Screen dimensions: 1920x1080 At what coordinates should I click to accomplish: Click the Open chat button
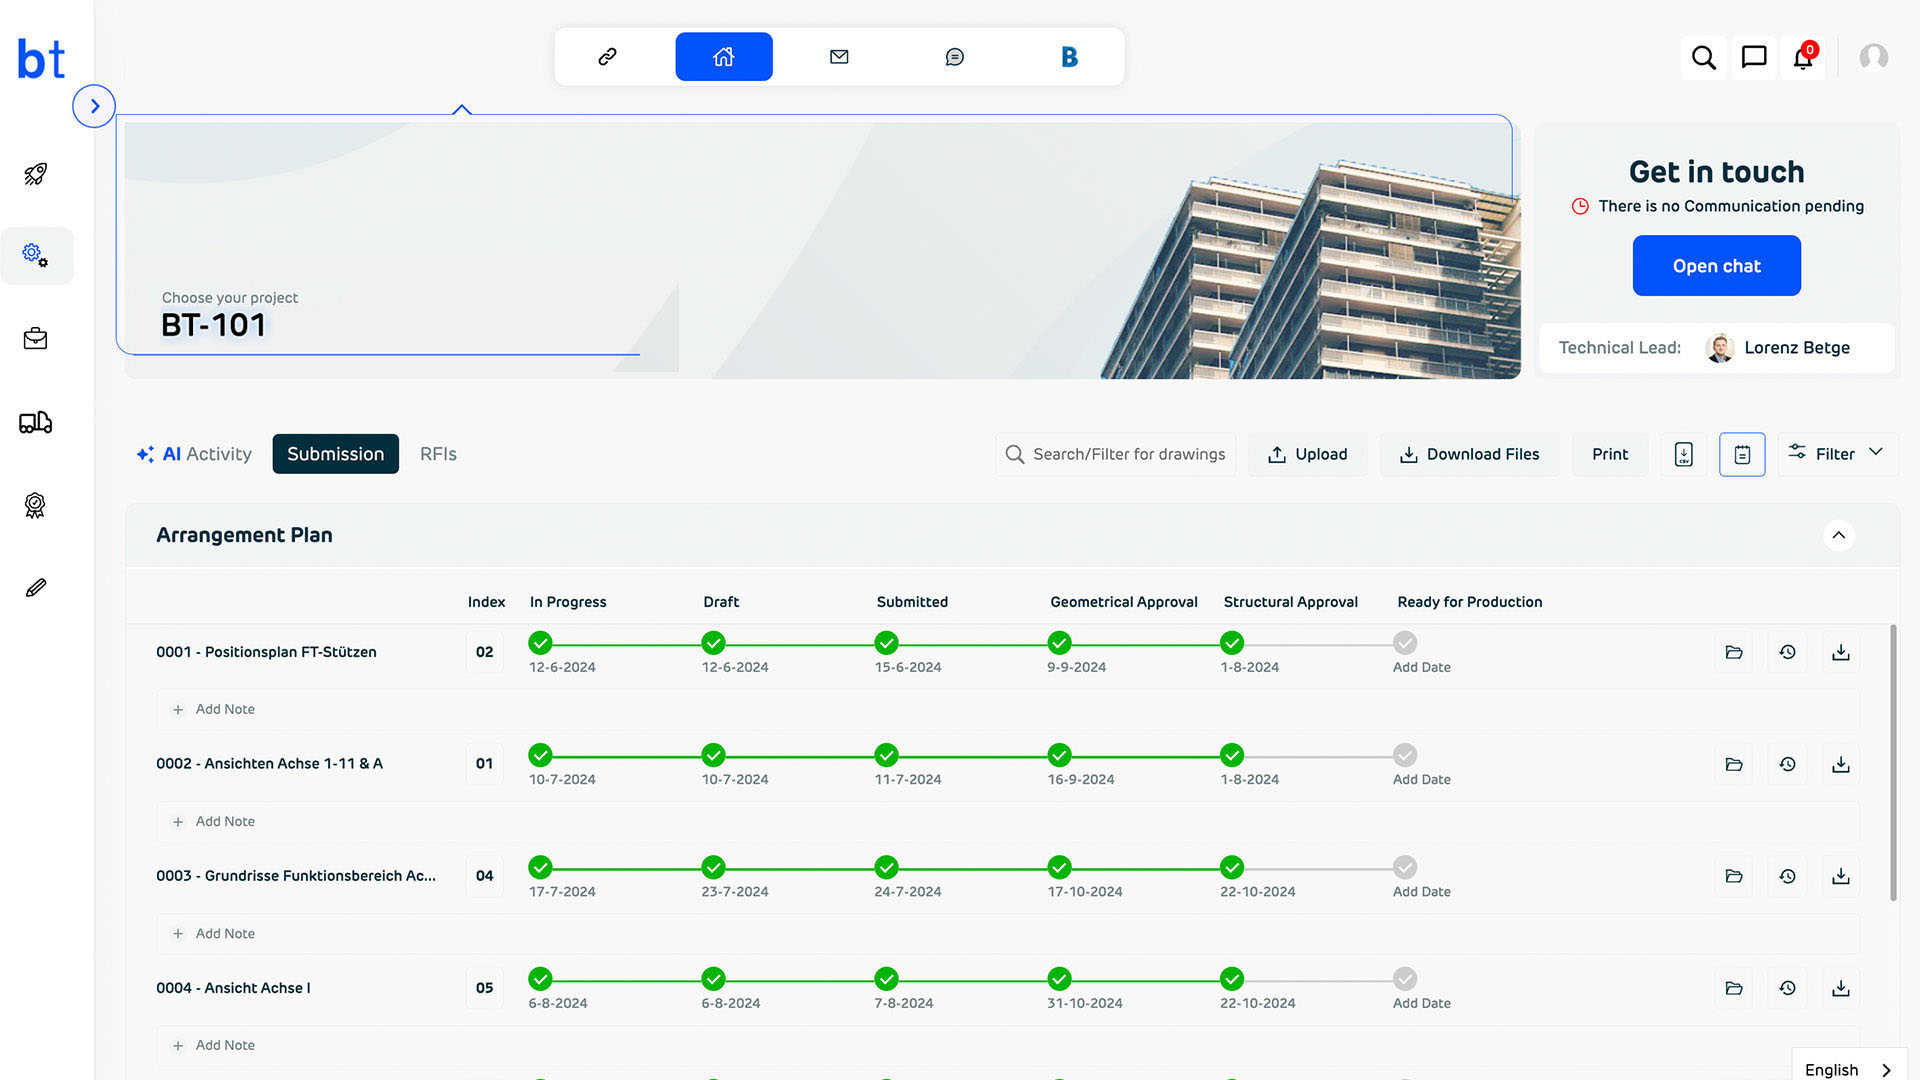[1716, 266]
